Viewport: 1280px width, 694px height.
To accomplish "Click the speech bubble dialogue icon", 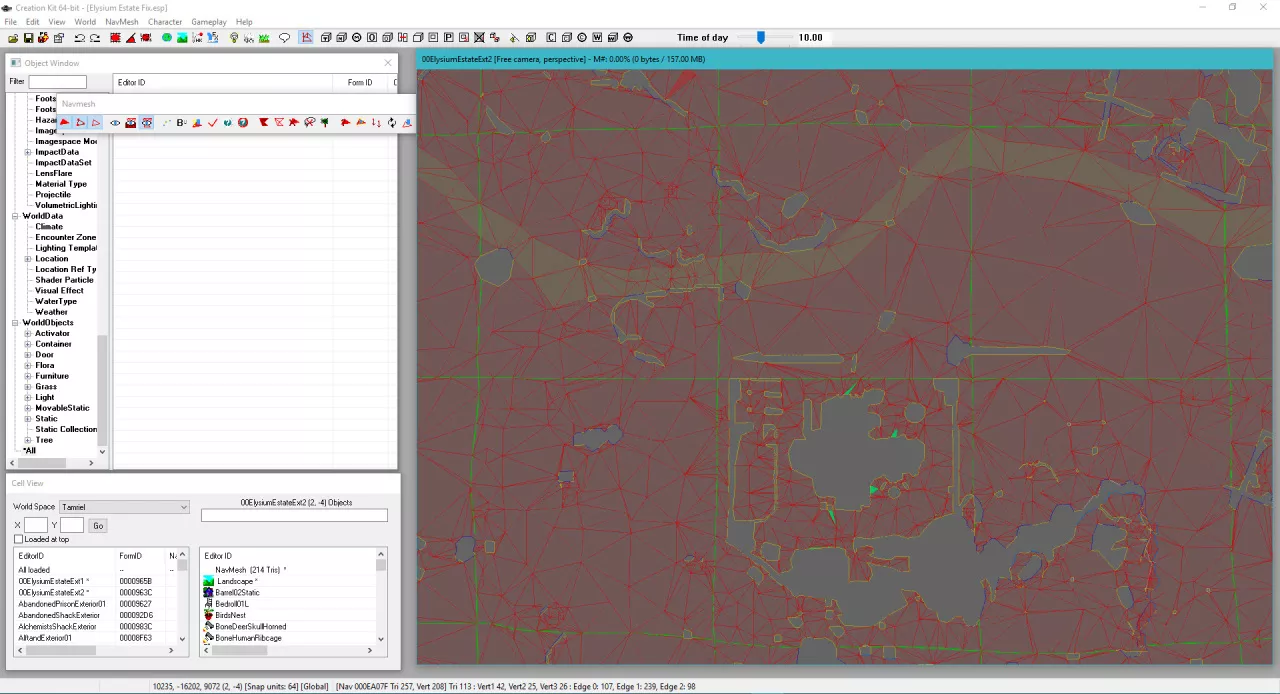I will 285,38.
